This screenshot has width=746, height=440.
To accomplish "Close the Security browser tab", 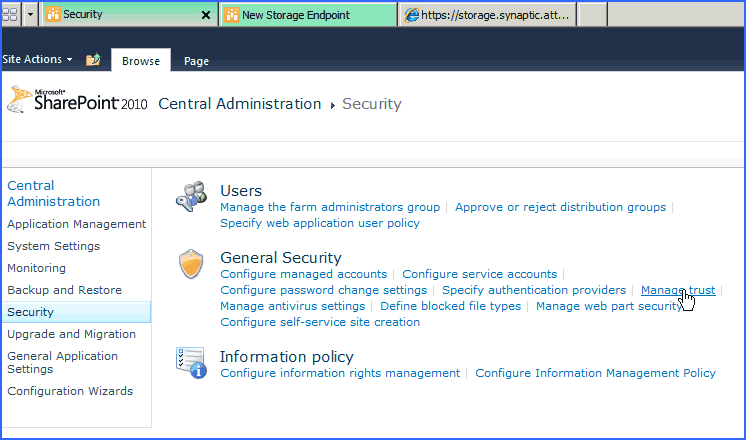I will click(206, 15).
